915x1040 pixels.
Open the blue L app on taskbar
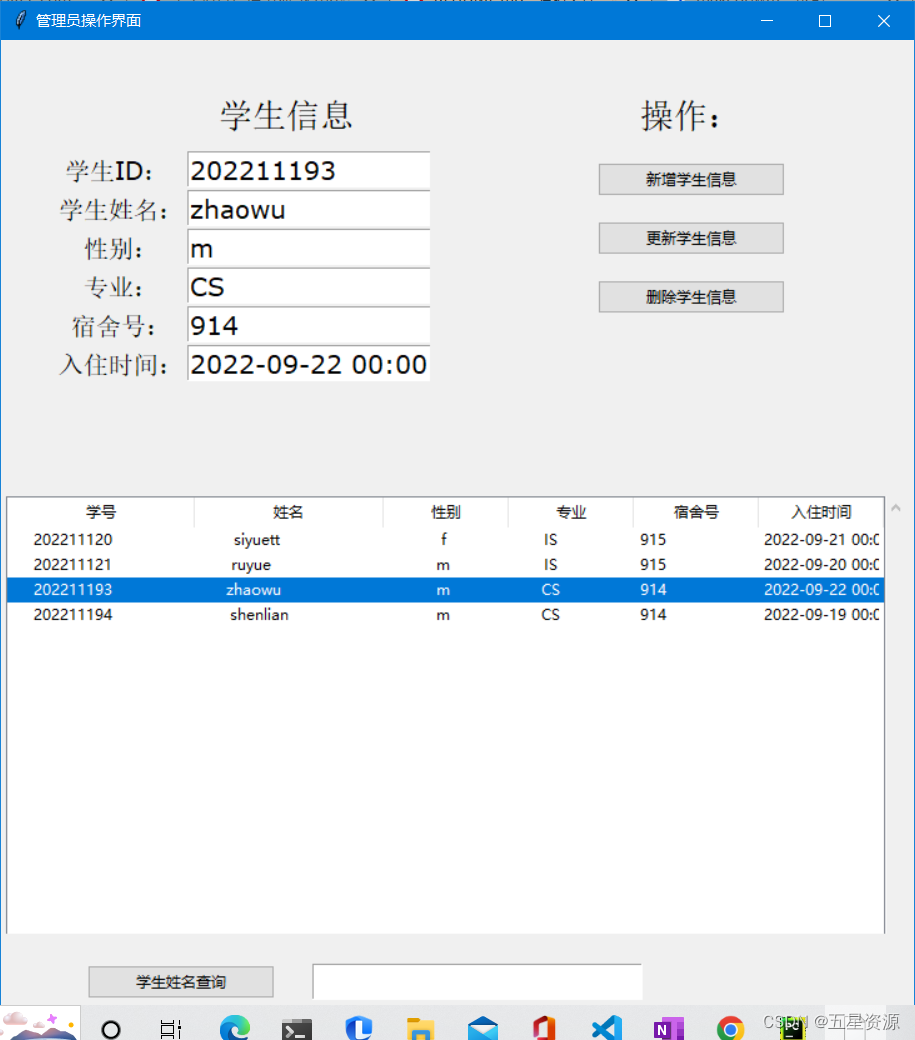pyautogui.click(x=359, y=1028)
